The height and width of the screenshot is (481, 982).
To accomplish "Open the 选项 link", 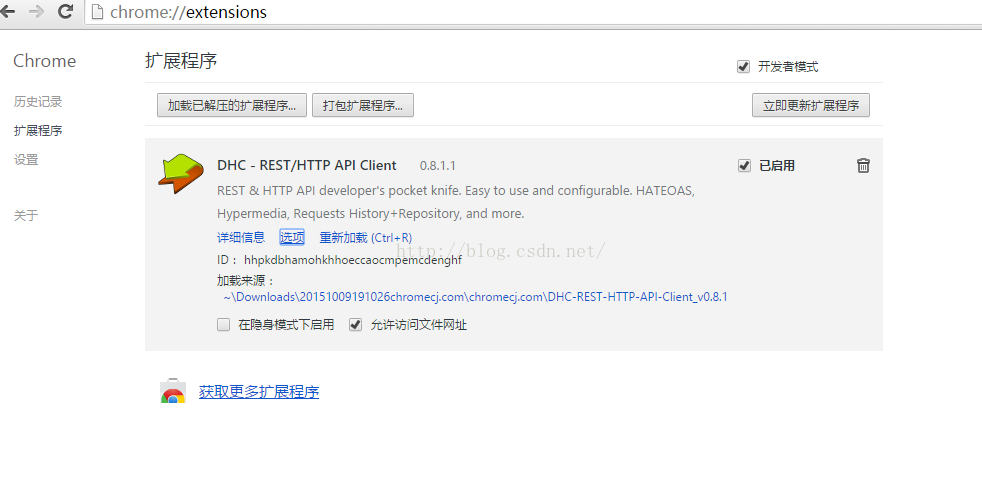I will point(292,237).
